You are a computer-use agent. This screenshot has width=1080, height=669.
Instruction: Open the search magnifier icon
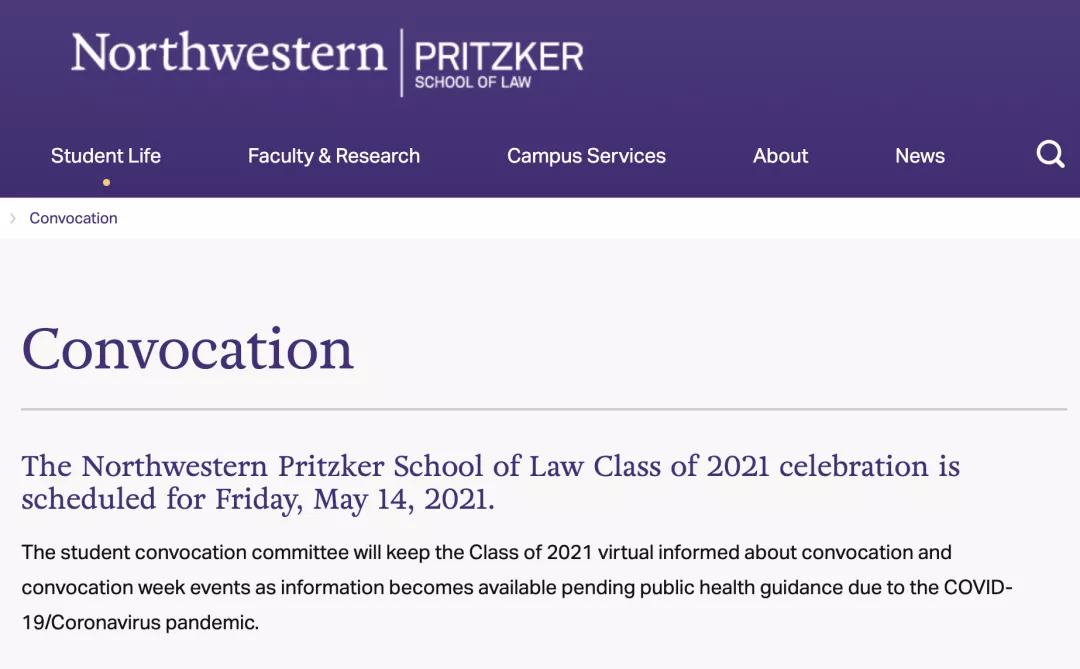(1050, 155)
